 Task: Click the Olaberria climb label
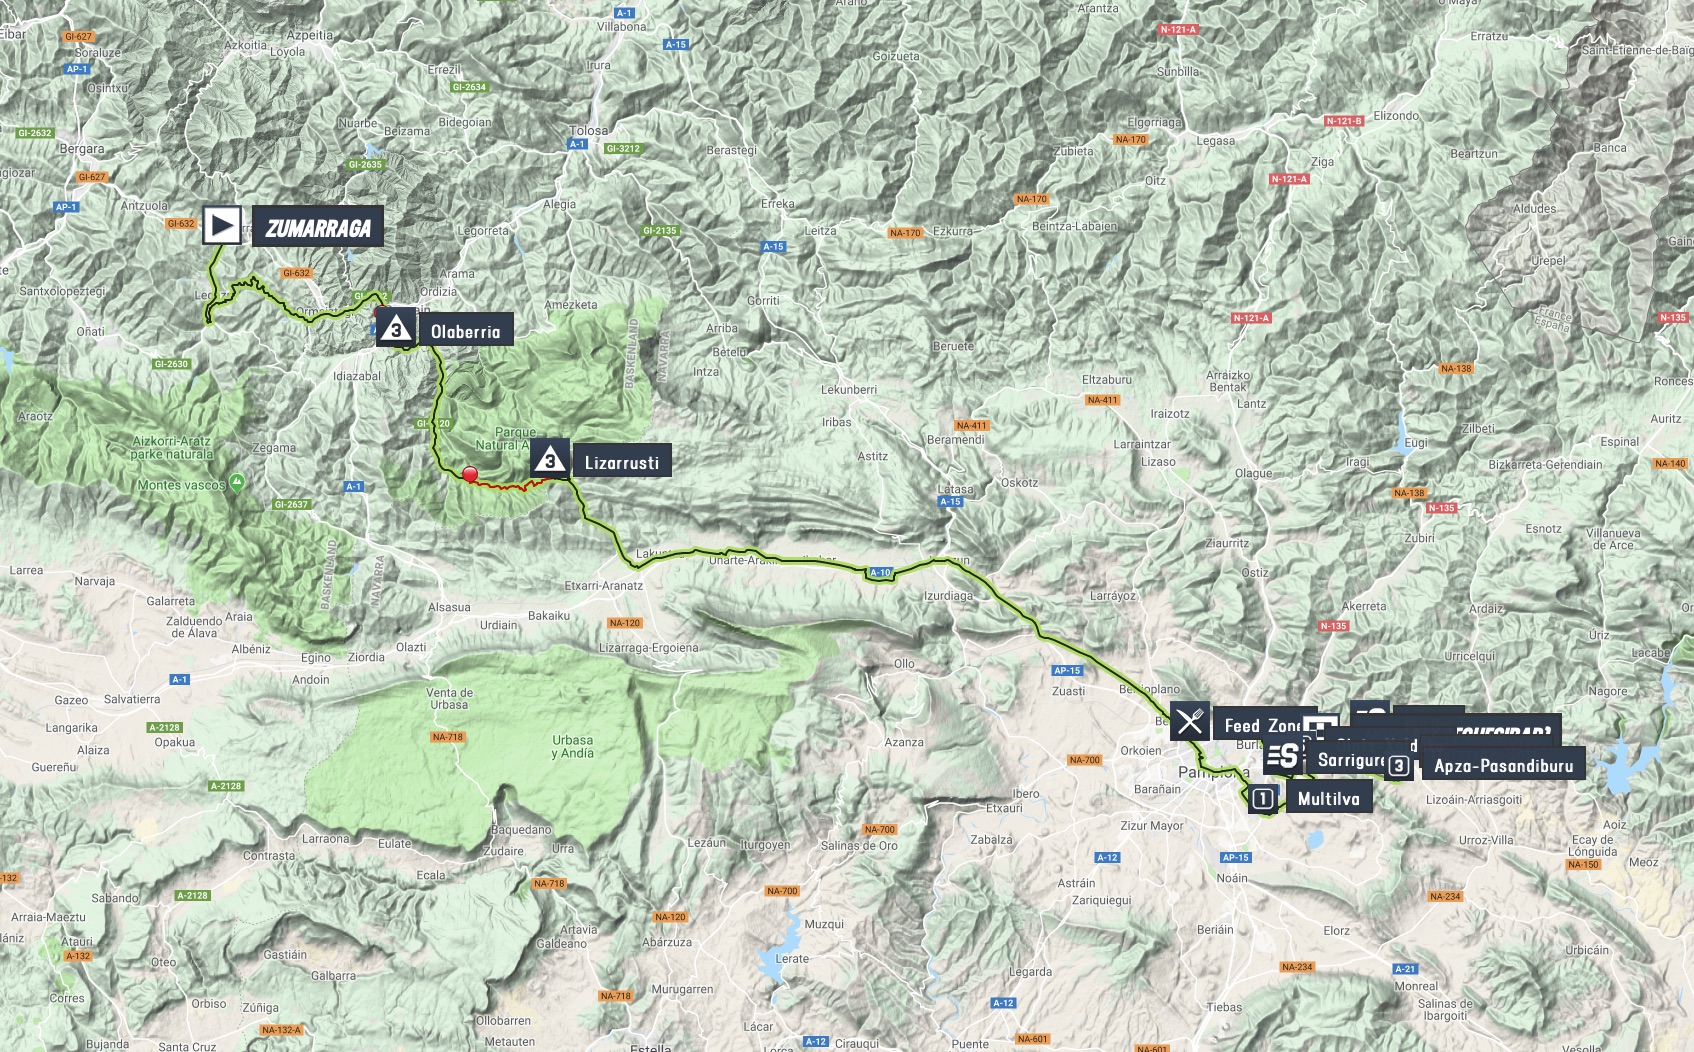465,331
